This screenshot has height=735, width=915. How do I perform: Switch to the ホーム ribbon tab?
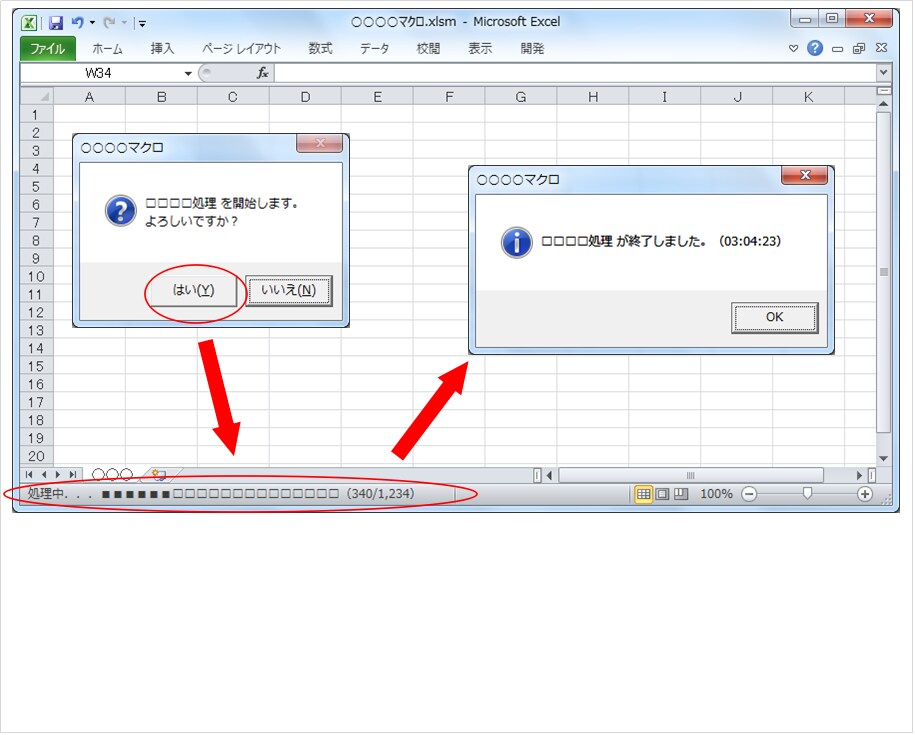[107, 48]
